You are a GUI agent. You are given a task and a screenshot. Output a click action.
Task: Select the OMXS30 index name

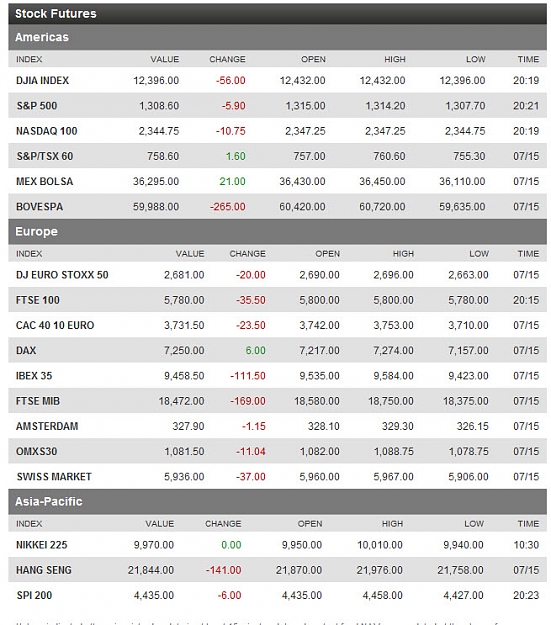[37, 452]
